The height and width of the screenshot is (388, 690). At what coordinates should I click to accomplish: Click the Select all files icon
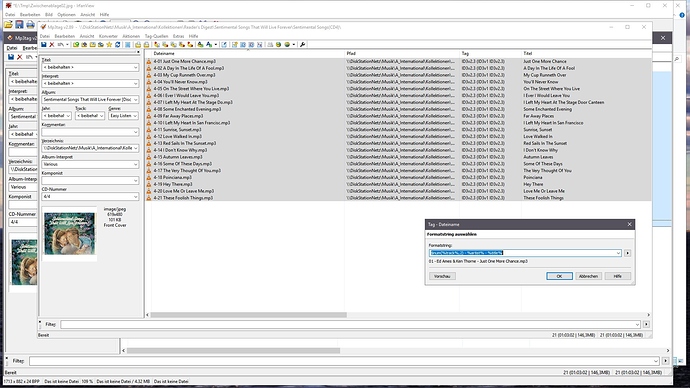(127, 44)
